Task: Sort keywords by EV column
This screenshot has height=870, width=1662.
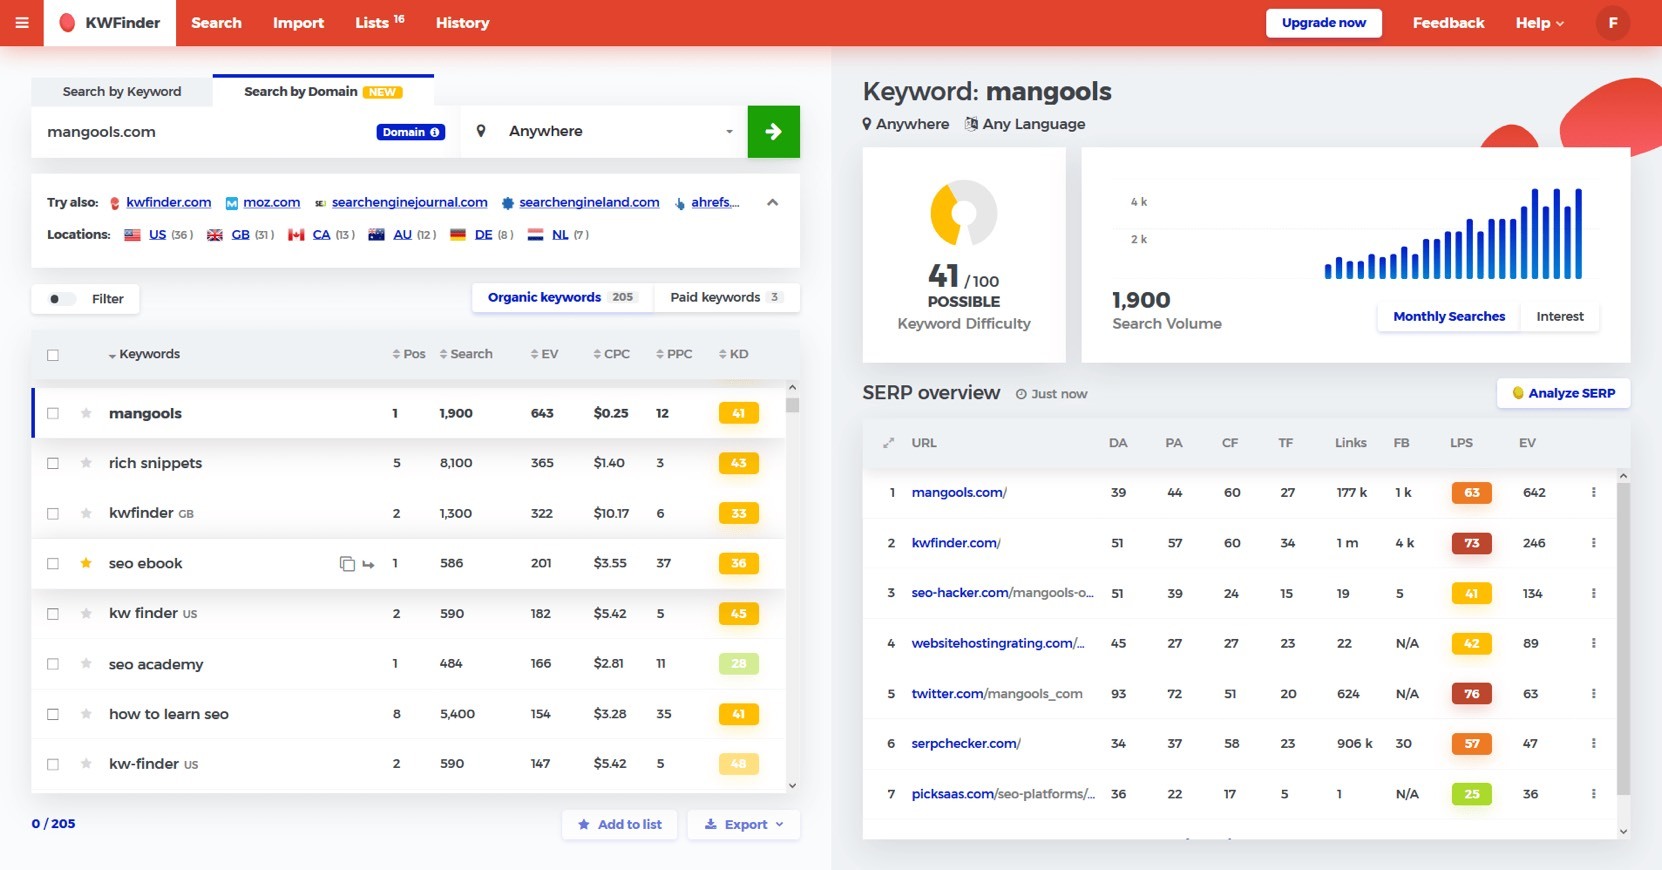Action: [x=545, y=354]
